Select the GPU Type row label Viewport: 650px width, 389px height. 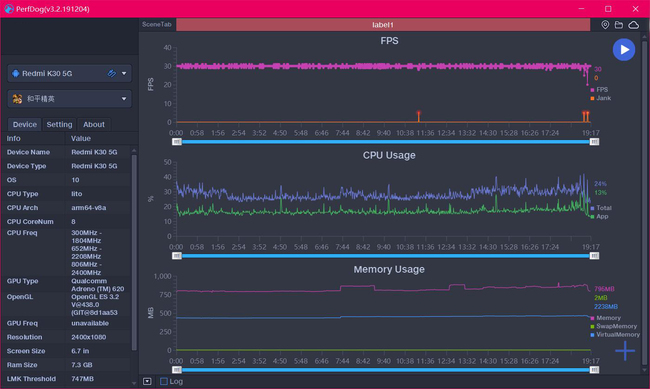(22, 281)
